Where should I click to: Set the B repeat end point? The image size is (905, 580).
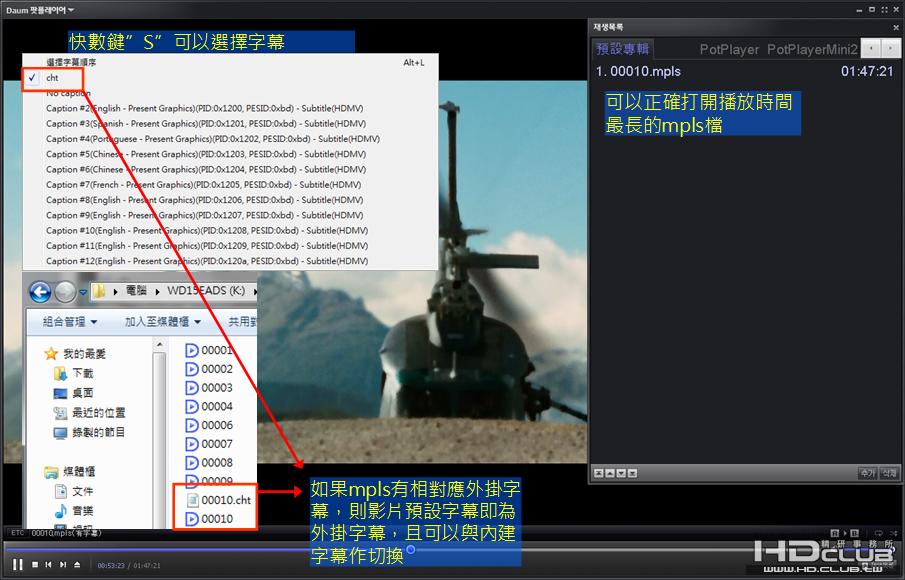point(854,533)
